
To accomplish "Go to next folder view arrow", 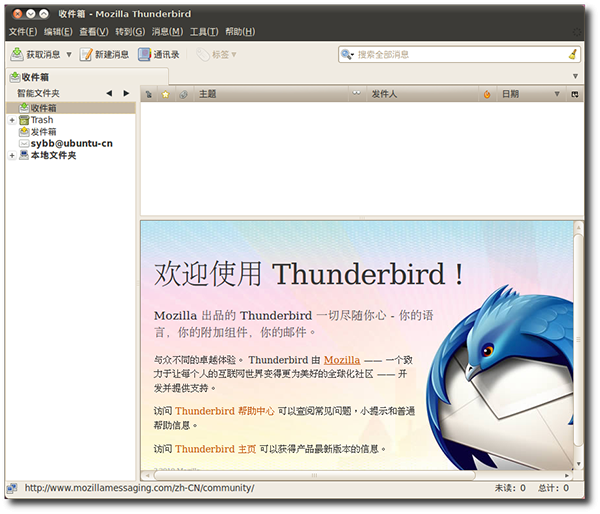I will point(126,93).
